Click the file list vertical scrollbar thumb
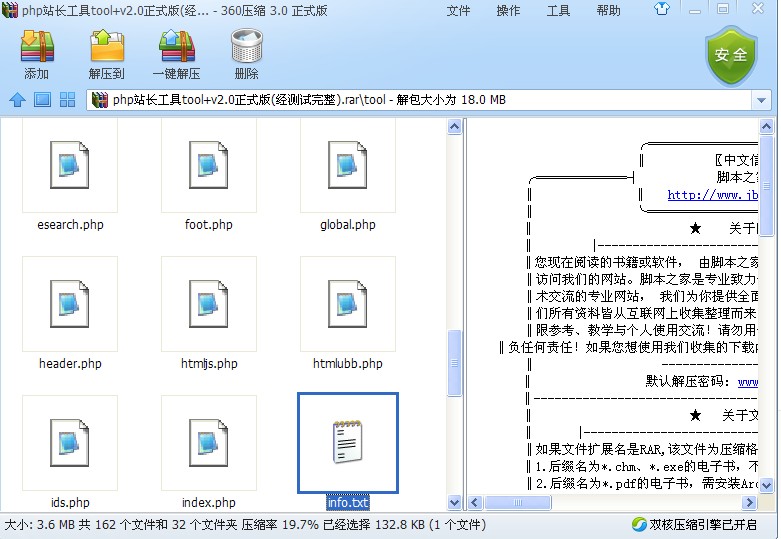 coord(454,362)
